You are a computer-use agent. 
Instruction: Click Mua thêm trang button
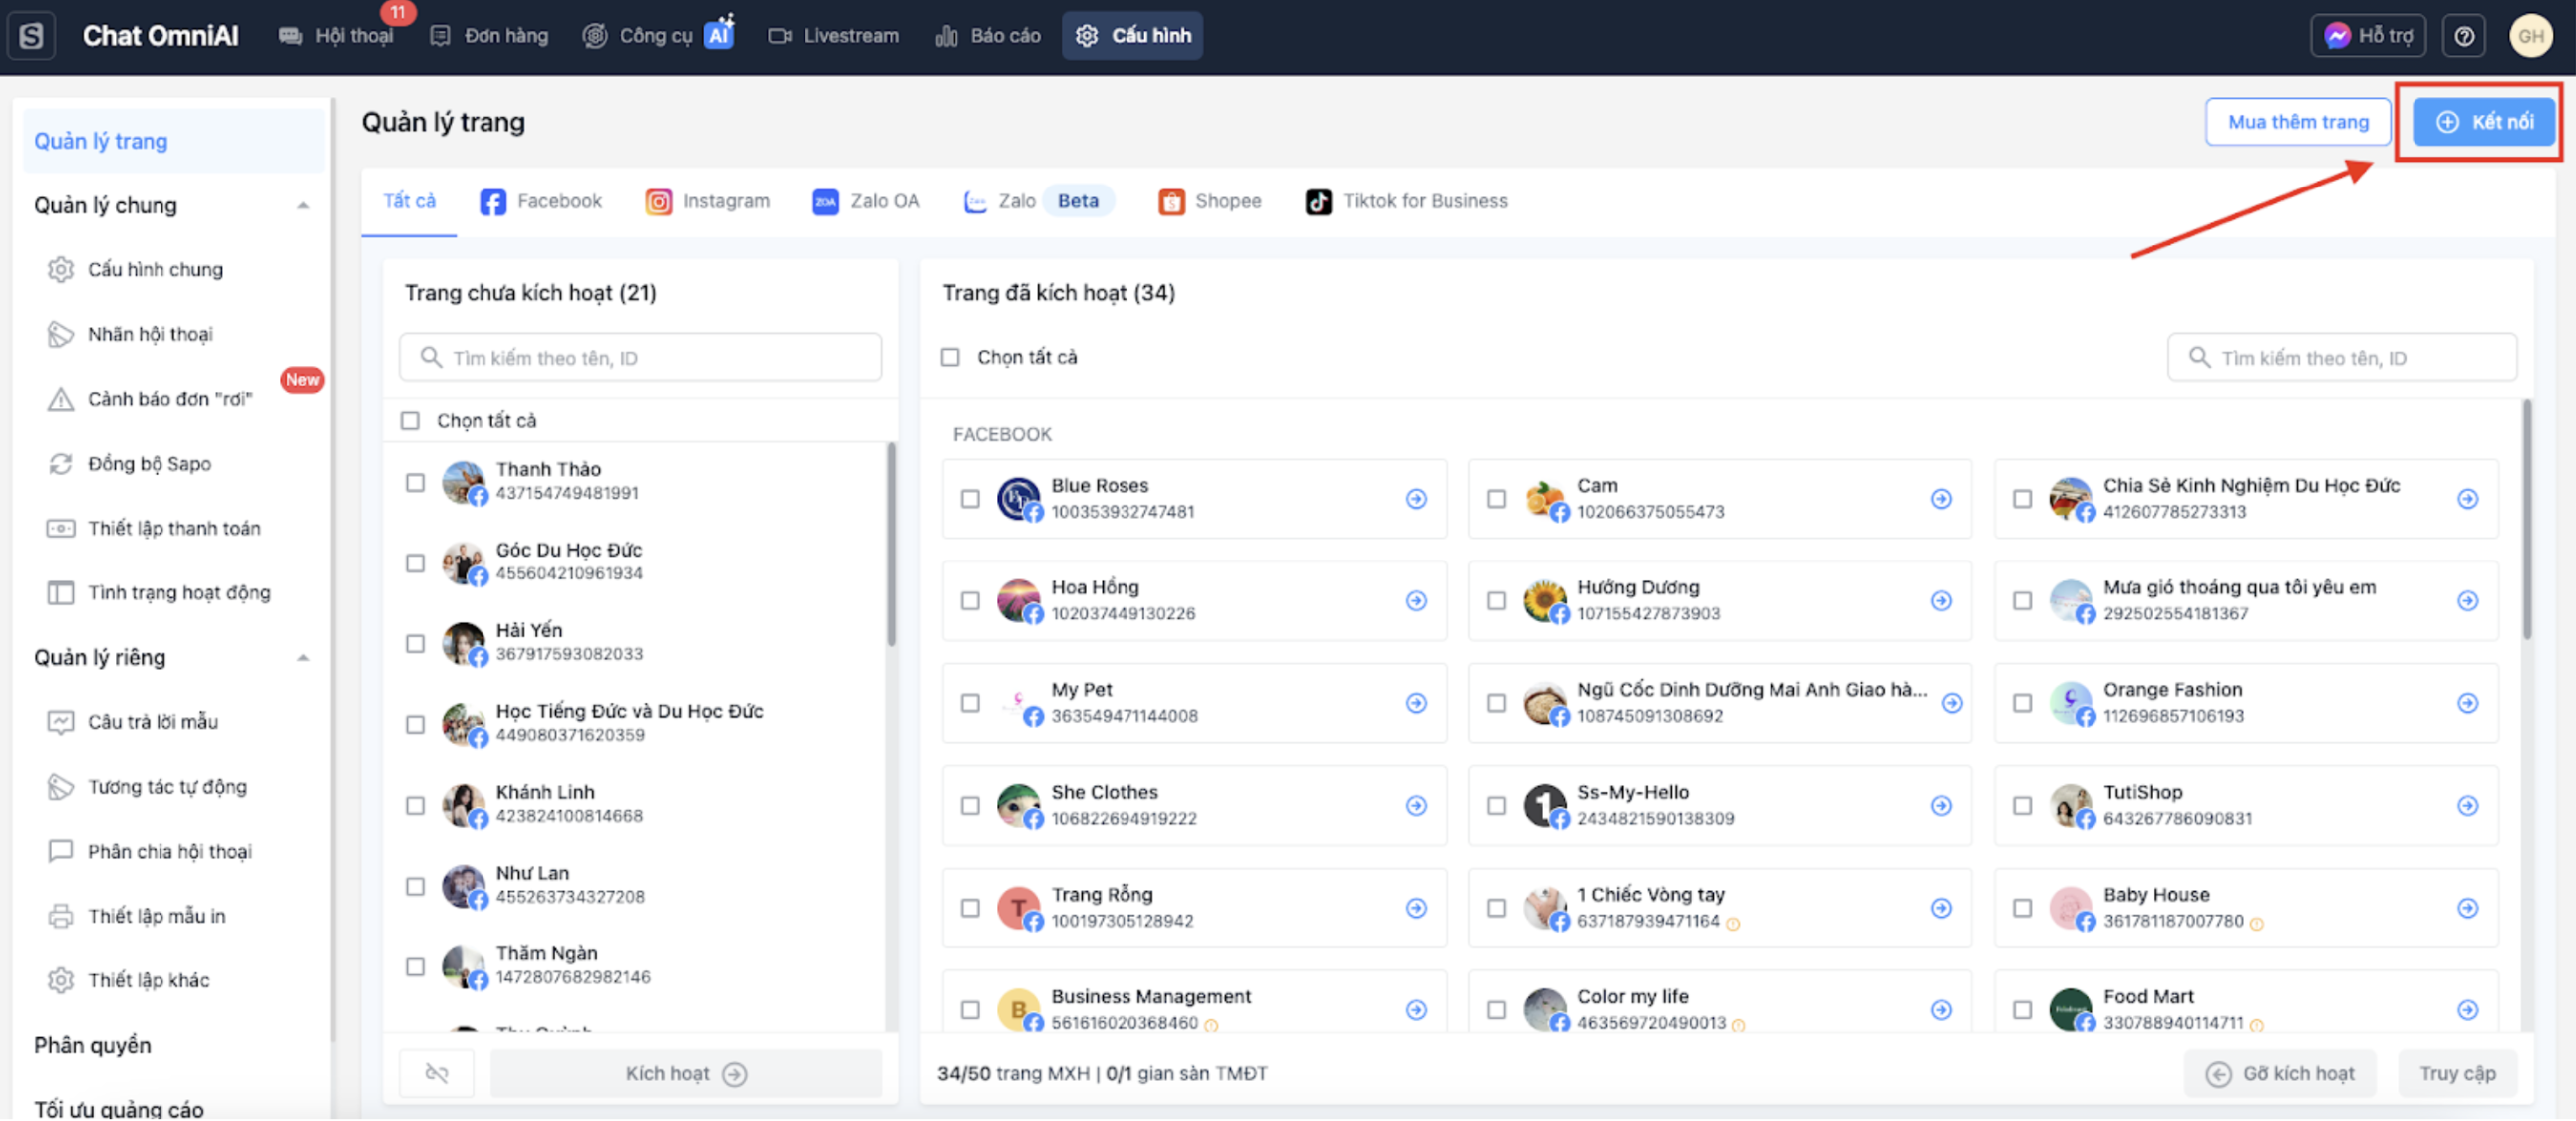[x=2297, y=121]
